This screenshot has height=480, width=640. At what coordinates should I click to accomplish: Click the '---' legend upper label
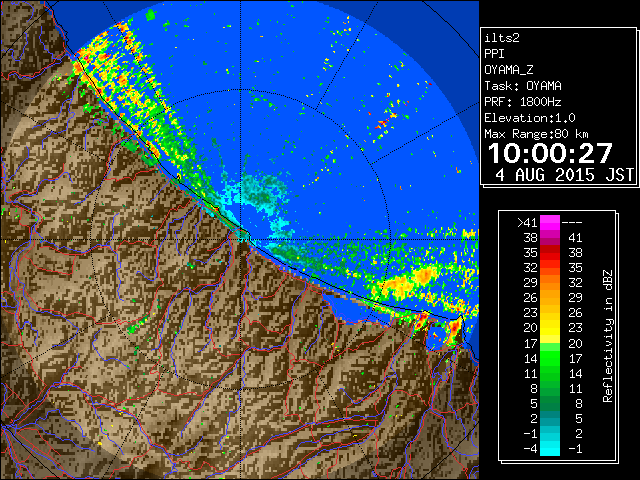point(572,223)
